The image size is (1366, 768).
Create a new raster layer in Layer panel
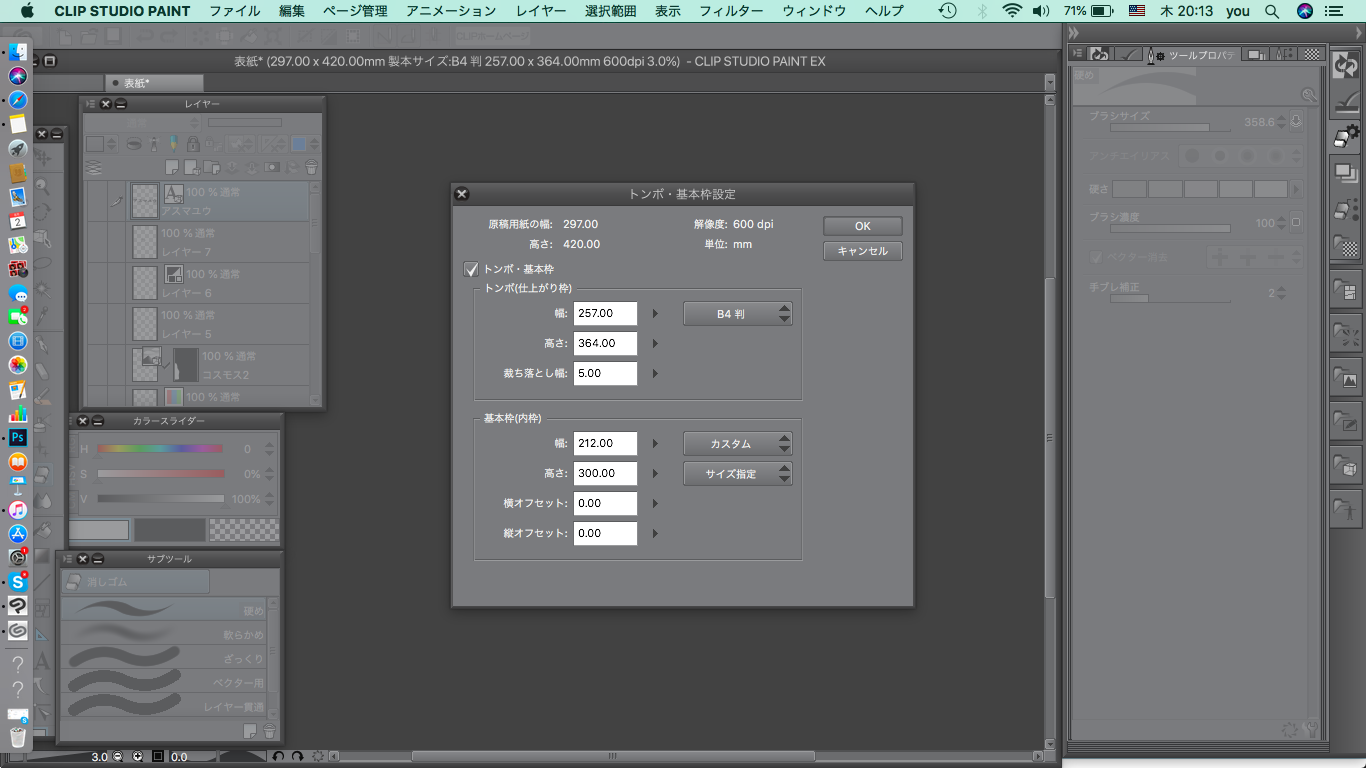pos(172,168)
